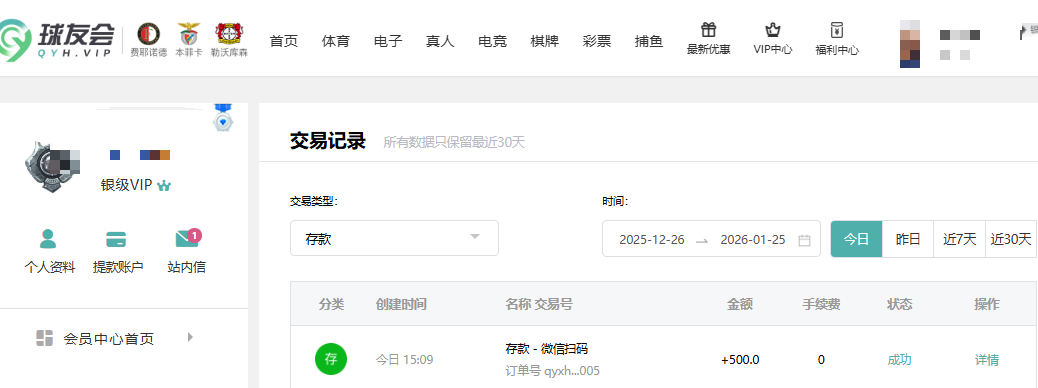Click the silver VIP badge avatar in sidebar

52,167
